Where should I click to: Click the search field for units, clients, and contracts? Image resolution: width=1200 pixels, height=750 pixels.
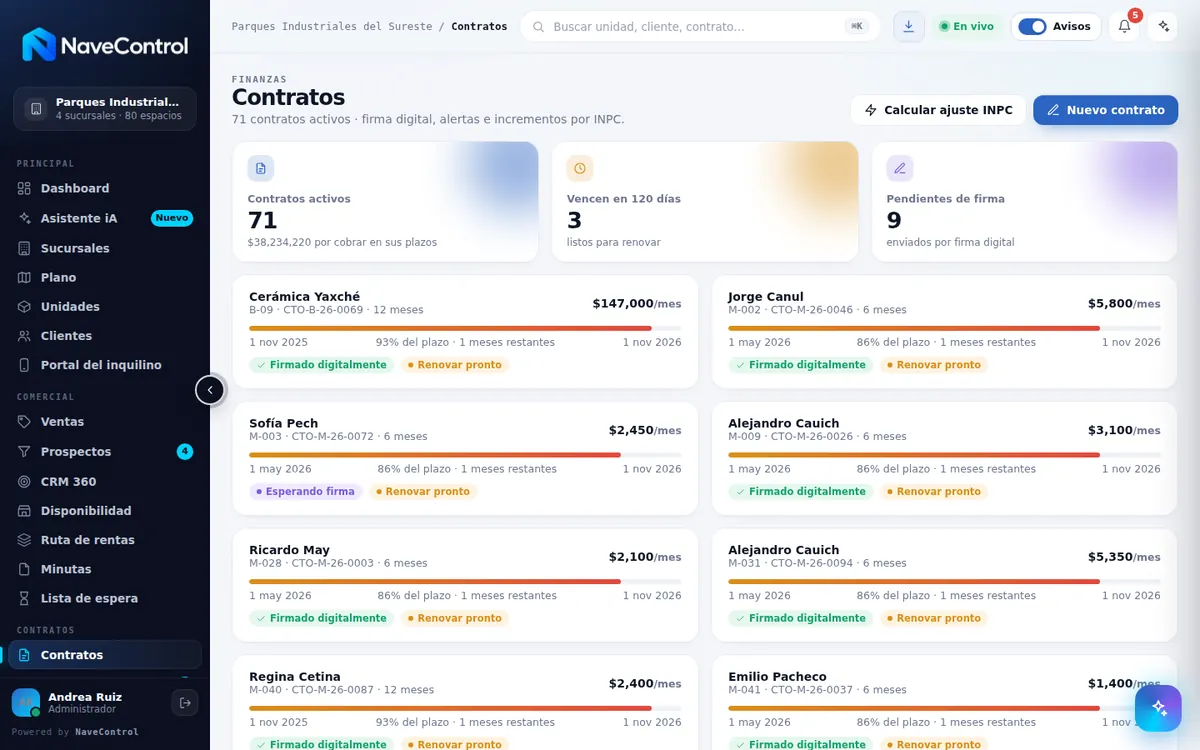[x=700, y=26]
